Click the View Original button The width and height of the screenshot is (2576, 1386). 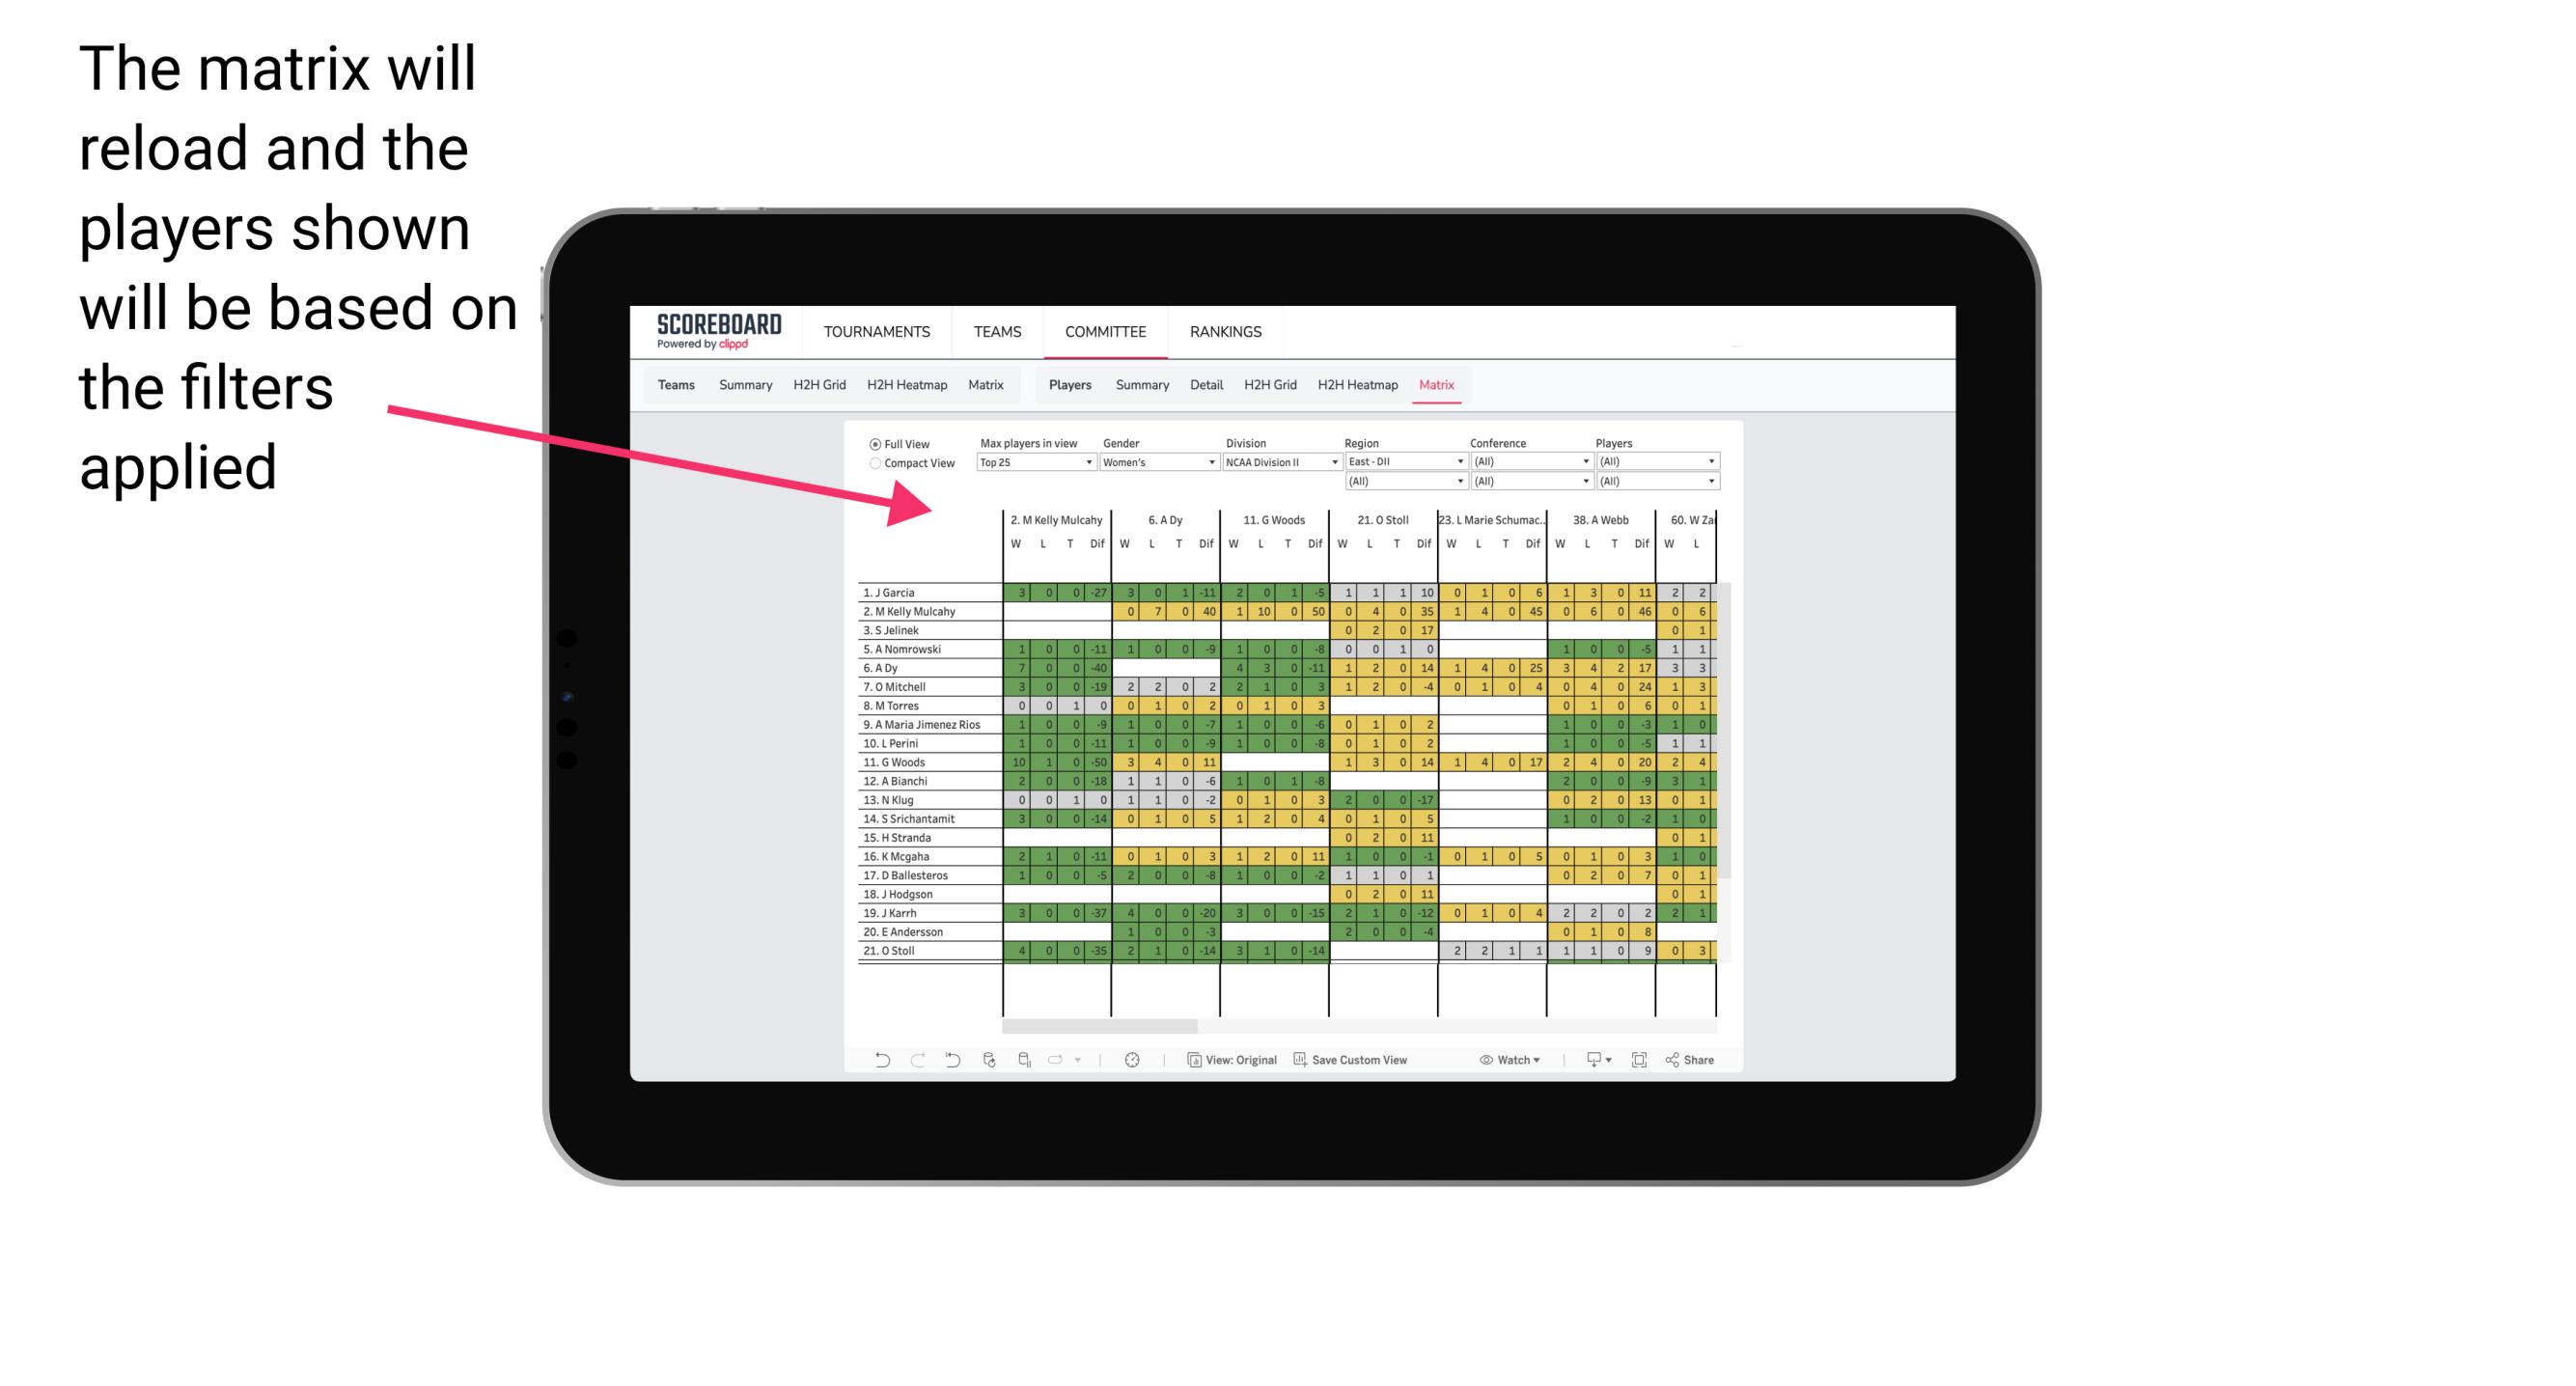(1236, 1062)
